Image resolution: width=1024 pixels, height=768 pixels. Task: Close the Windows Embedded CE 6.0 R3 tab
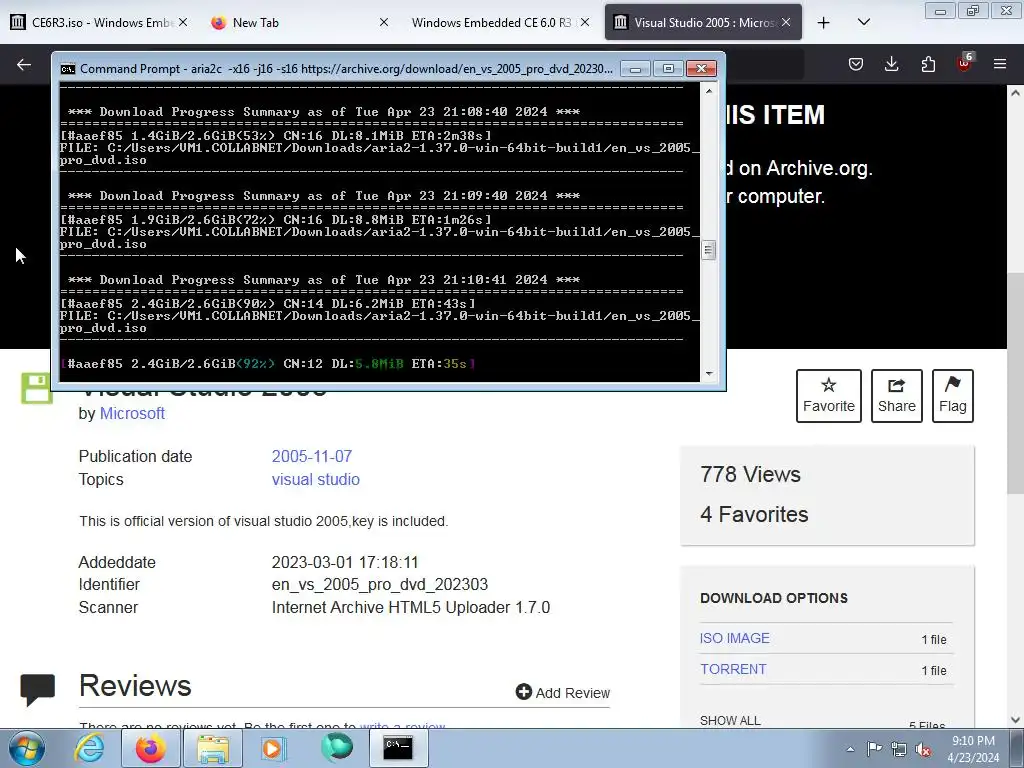coord(585,23)
